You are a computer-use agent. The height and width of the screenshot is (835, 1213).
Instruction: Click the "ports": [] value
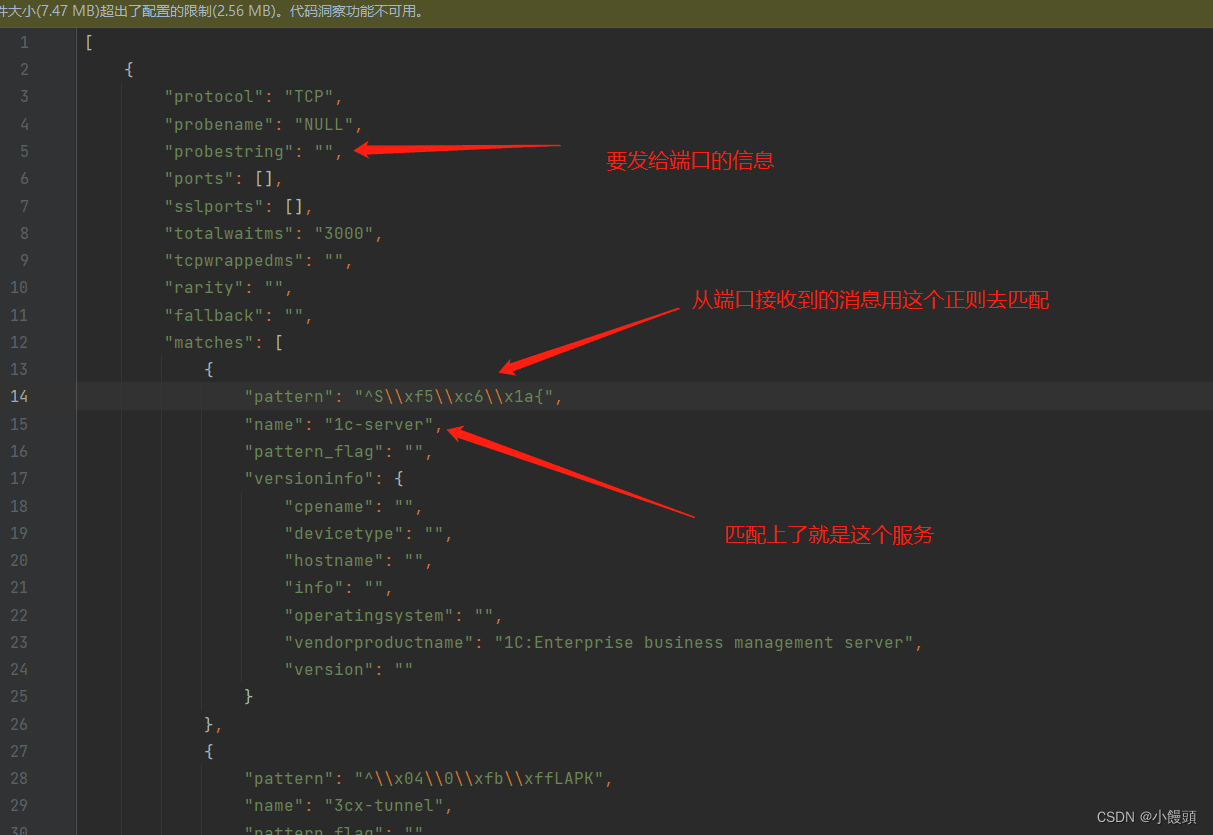264,178
